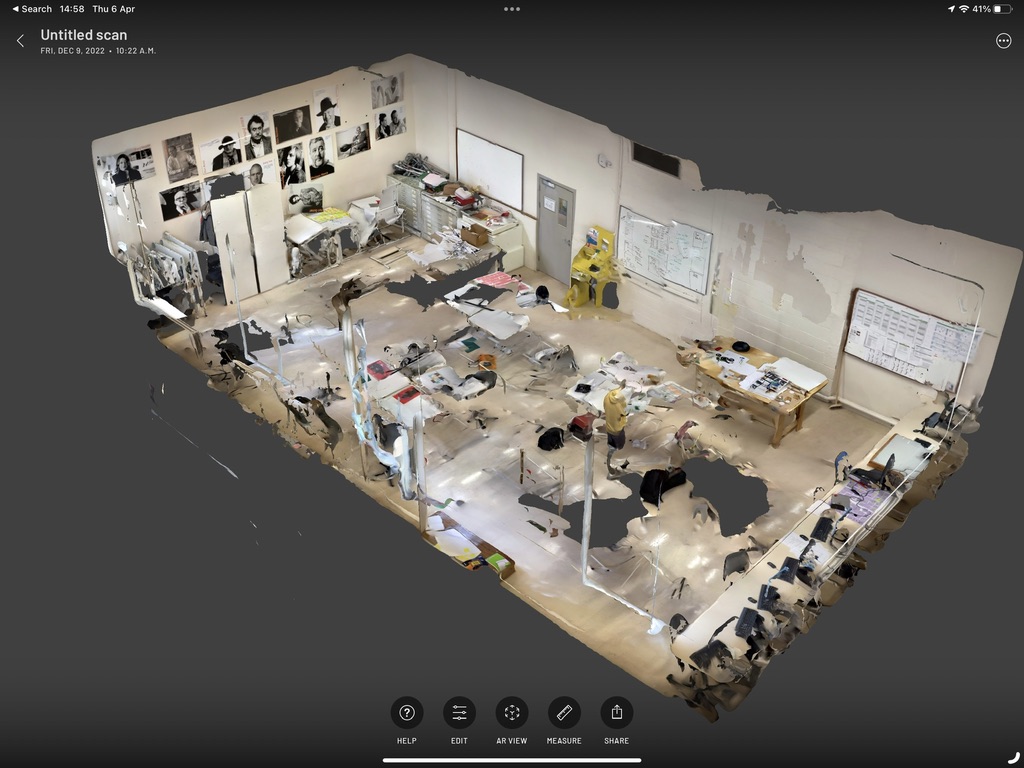Select the yellow cart in the scan

coord(593,265)
